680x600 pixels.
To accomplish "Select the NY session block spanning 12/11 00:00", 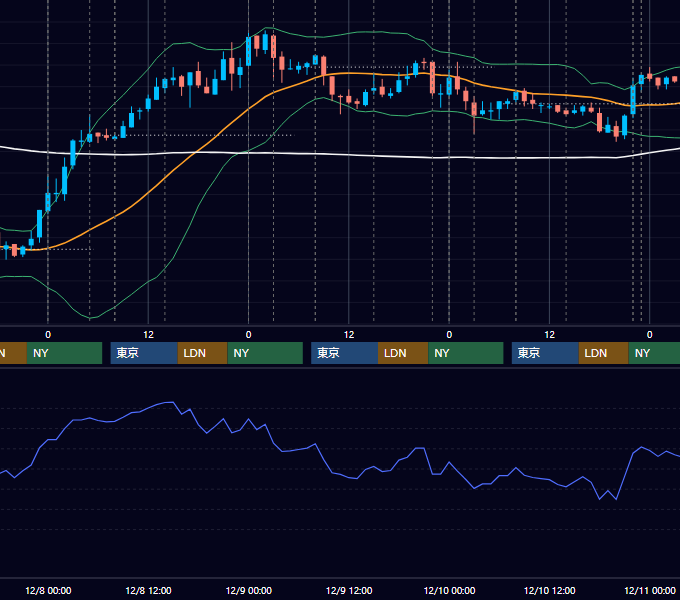I will point(654,353).
